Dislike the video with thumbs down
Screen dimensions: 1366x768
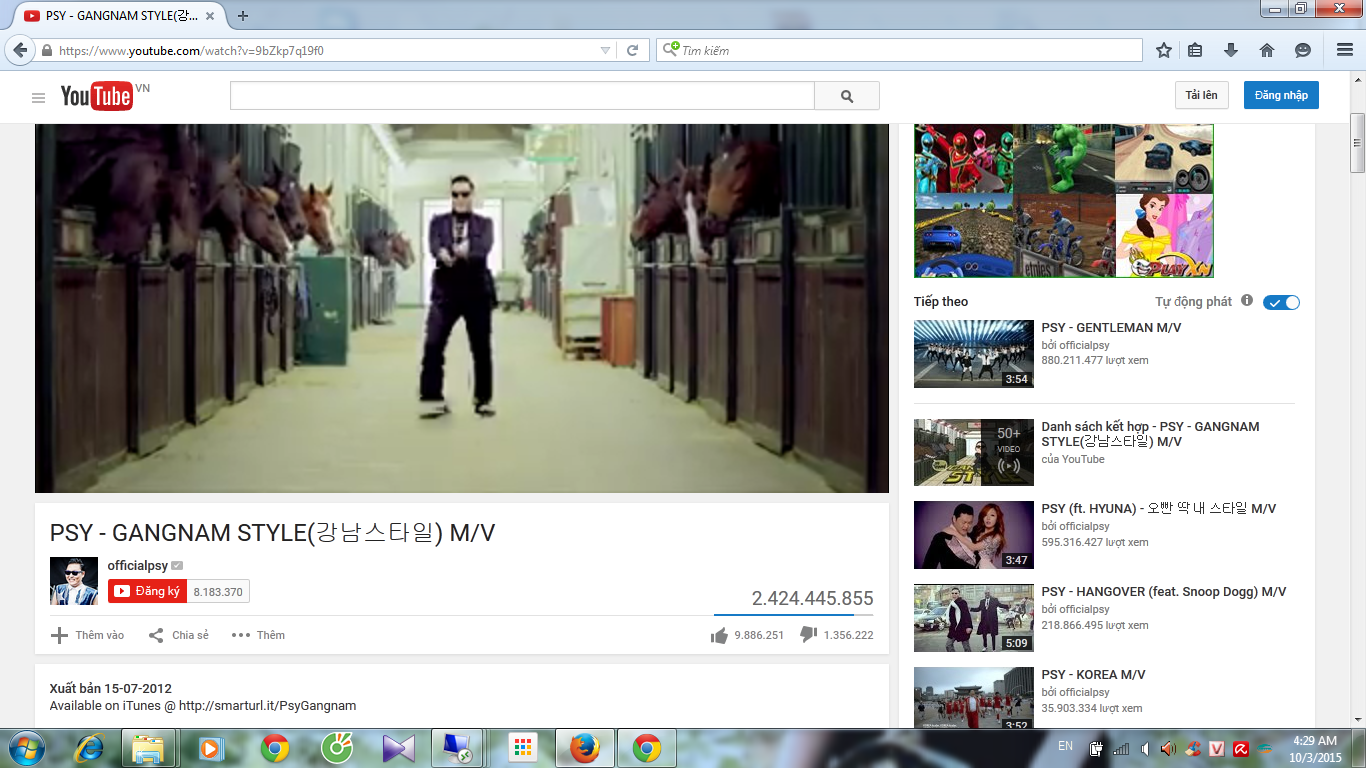[x=809, y=635]
